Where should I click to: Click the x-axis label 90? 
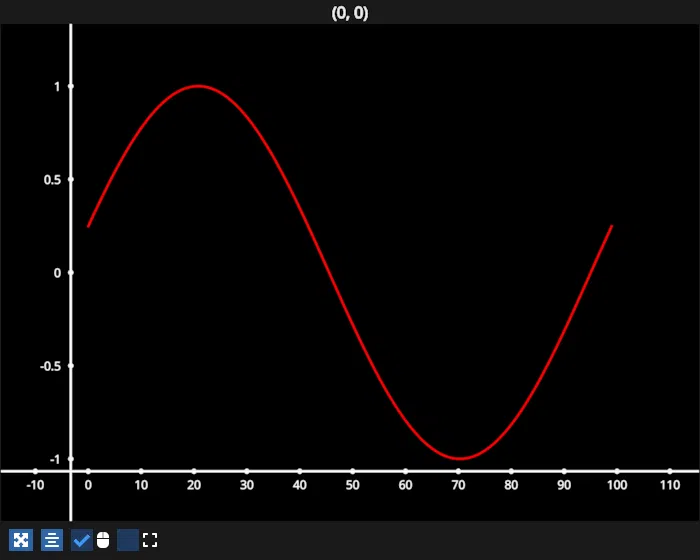[564, 485]
